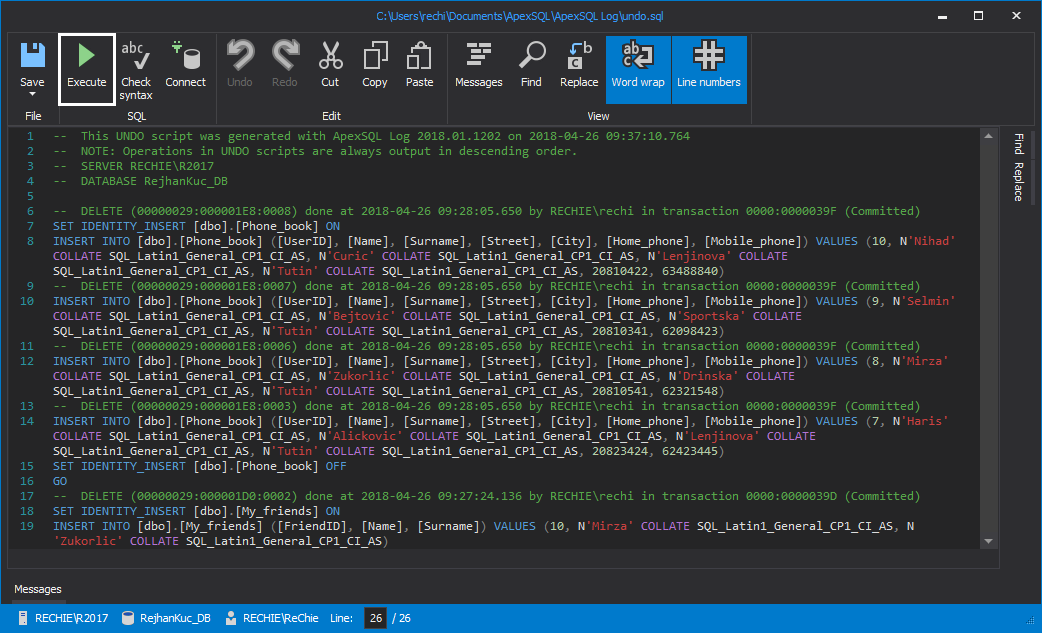1042x633 pixels.
Task: Toggle the Word wrap option
Action: (638, 68)
